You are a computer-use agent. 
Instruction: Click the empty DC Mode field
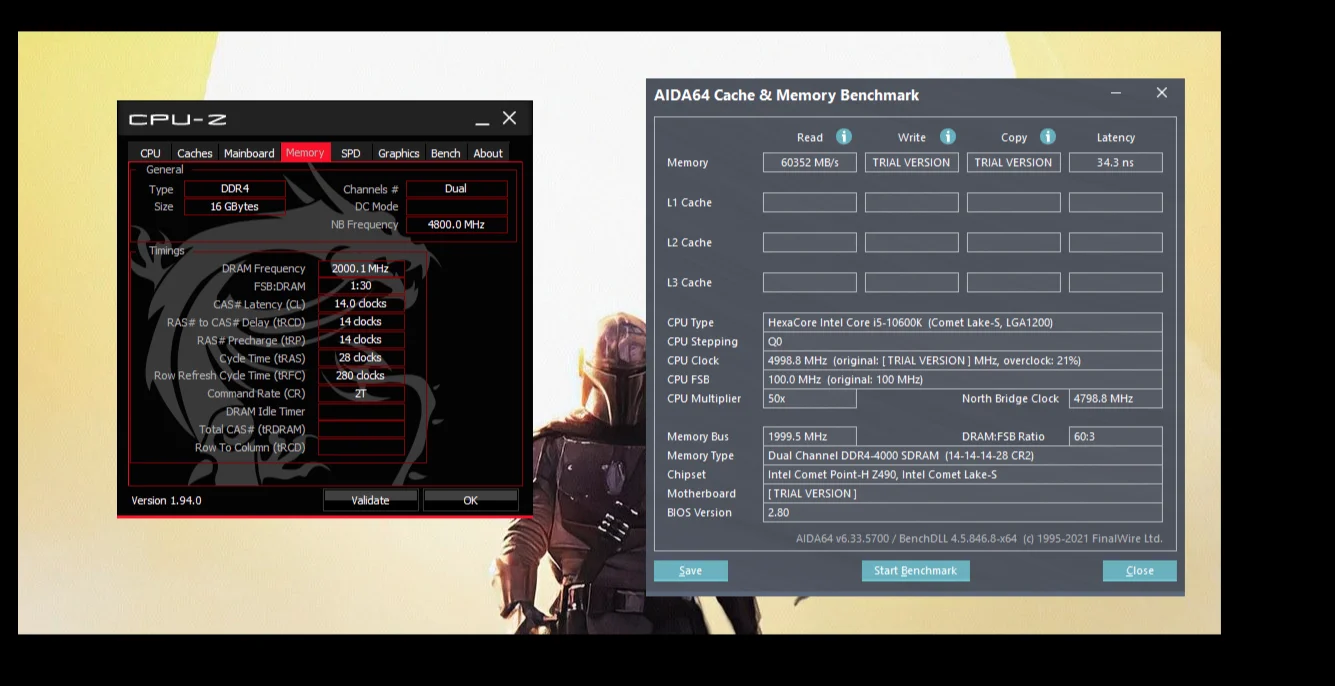tap(456, 206)
